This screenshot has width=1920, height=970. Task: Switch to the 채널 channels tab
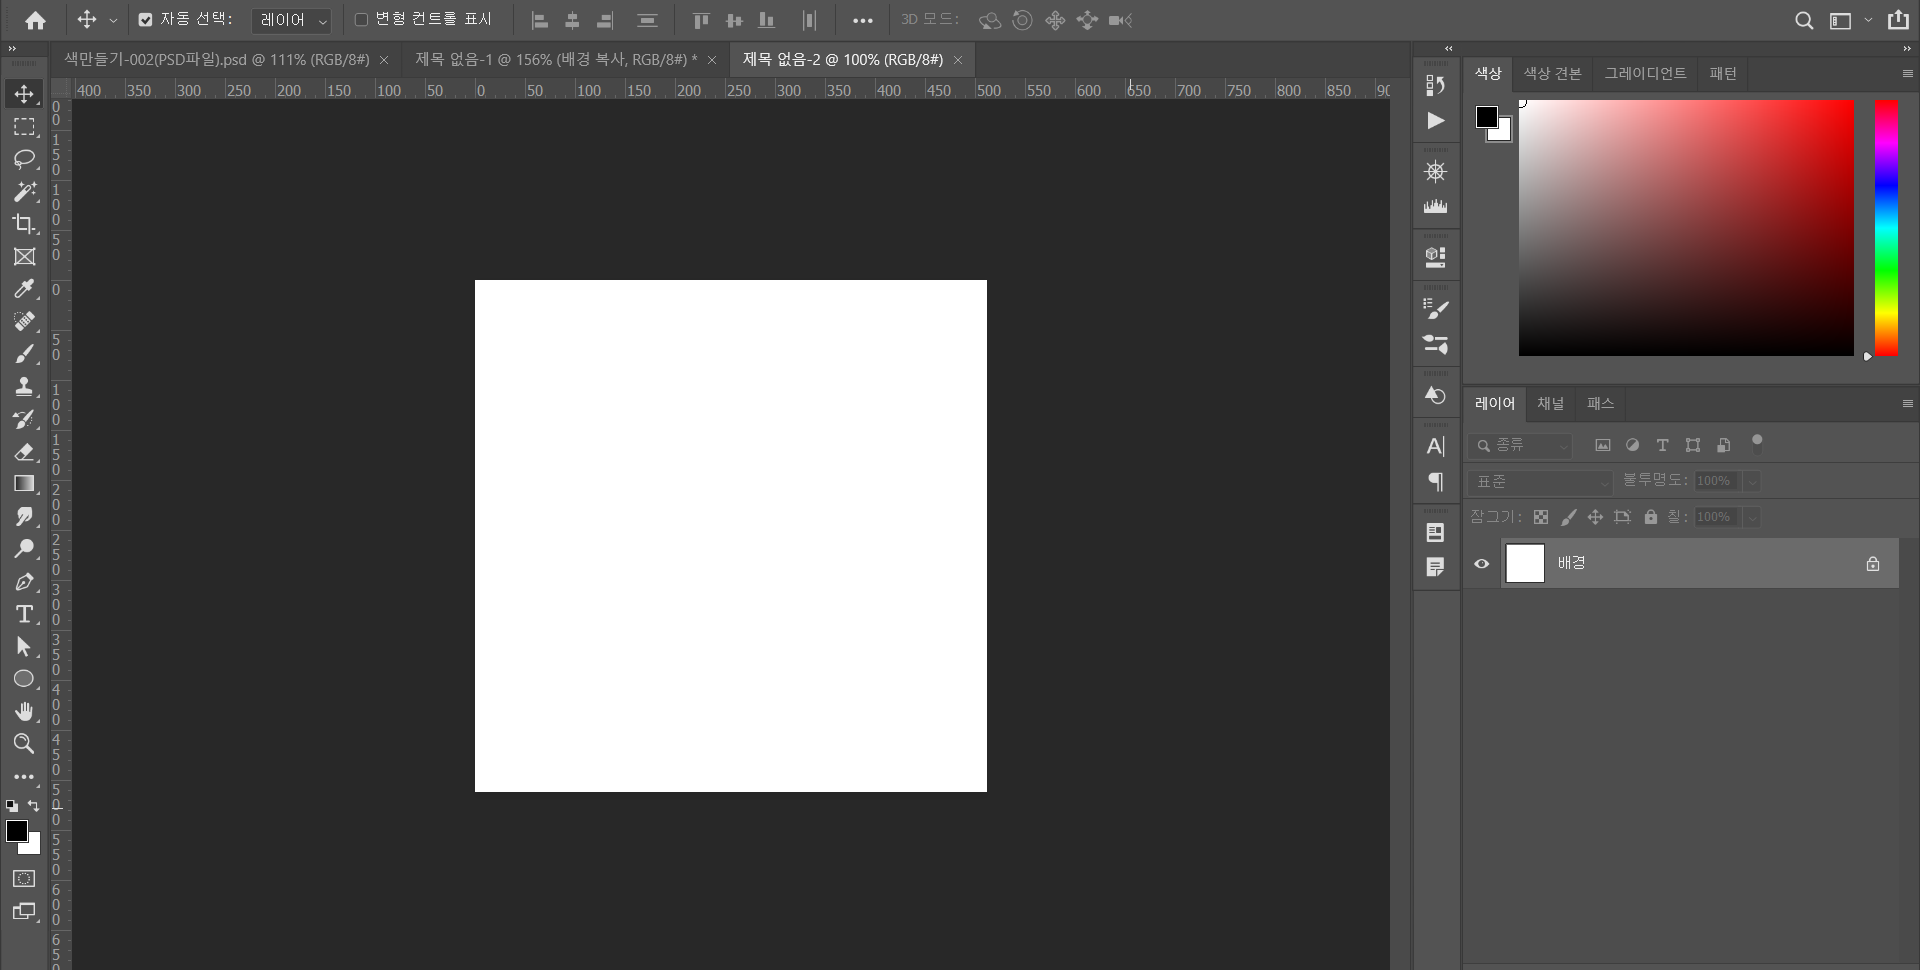(1550, 404)
